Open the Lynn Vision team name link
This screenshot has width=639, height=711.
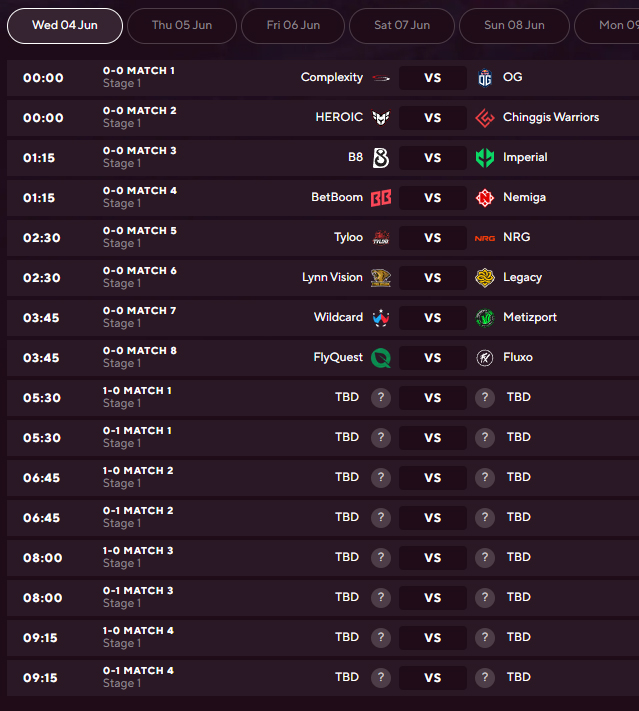point(332,277)
